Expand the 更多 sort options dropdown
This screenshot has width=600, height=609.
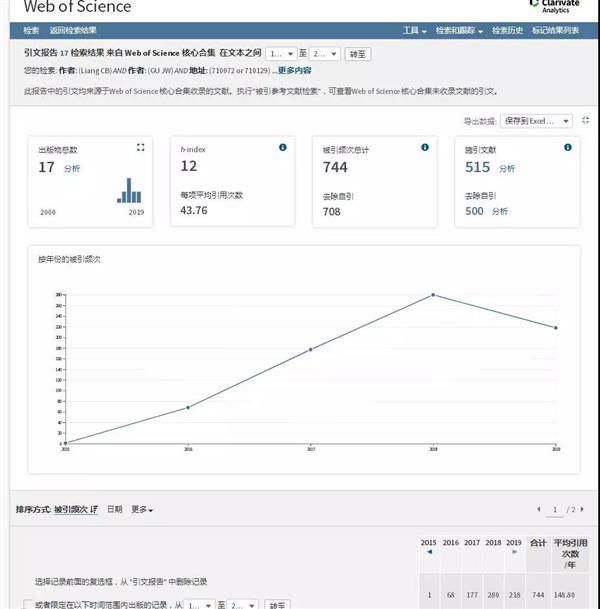tap(141, 510)
